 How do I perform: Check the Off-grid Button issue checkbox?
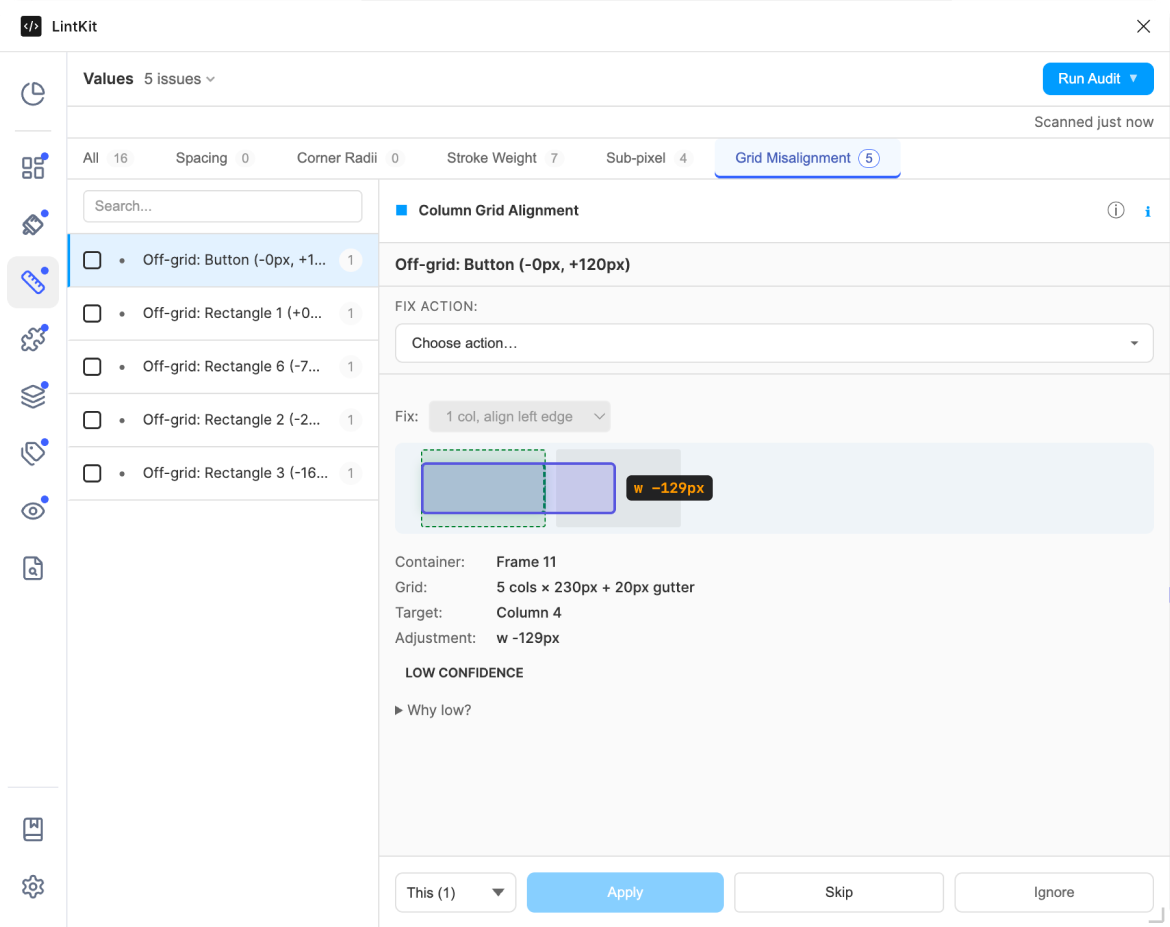click(92, 259)
